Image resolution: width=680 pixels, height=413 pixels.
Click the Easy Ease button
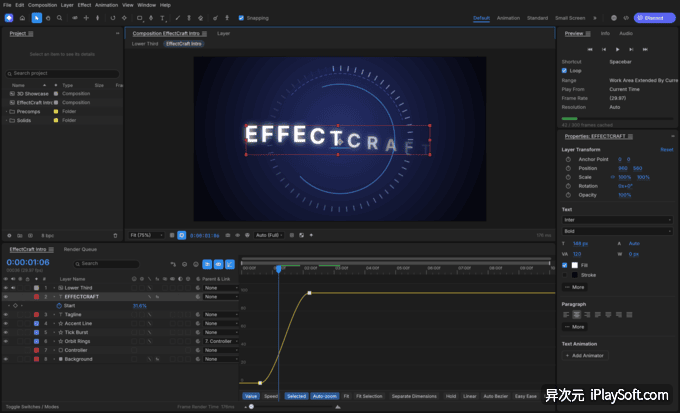(526, 396)
